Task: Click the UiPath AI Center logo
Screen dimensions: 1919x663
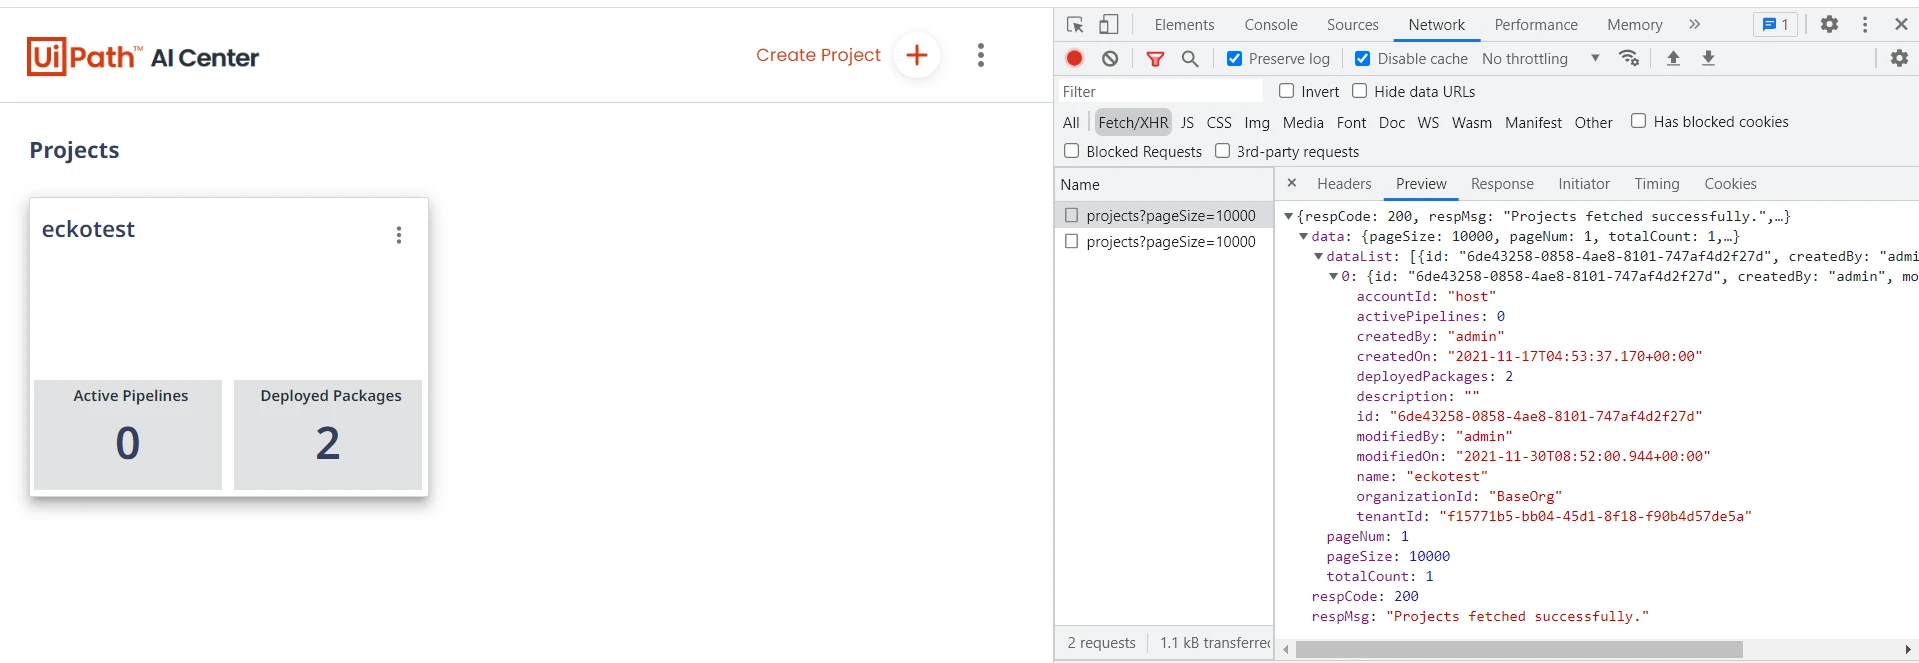Action: point(143,57)
